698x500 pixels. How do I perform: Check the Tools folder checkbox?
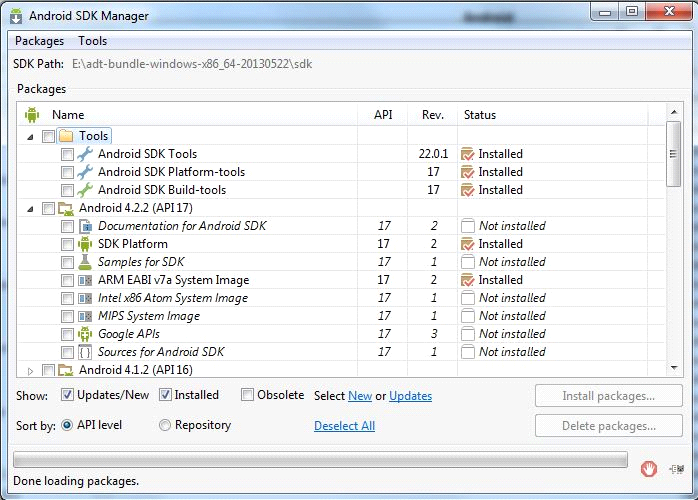[x=48, y=136]
